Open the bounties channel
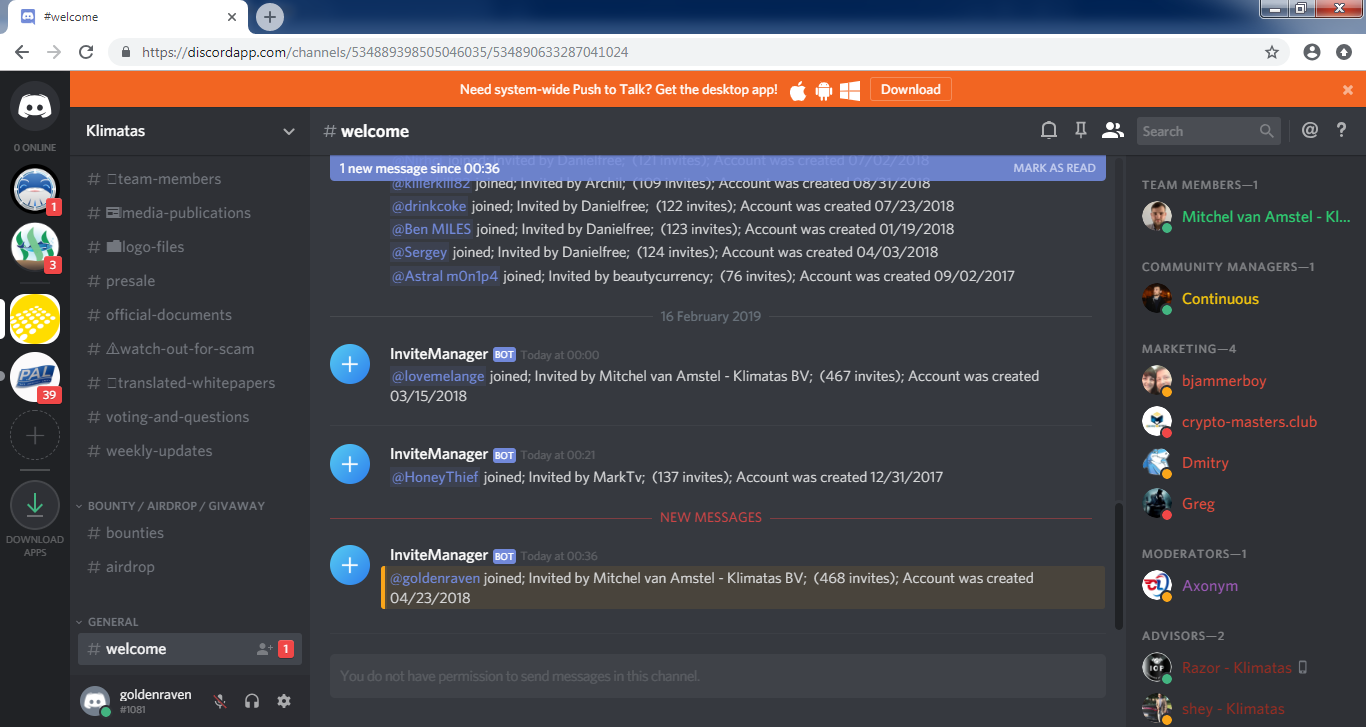Image resolution: width=1366 pixels, height=727 pixels. pos(190,533)
